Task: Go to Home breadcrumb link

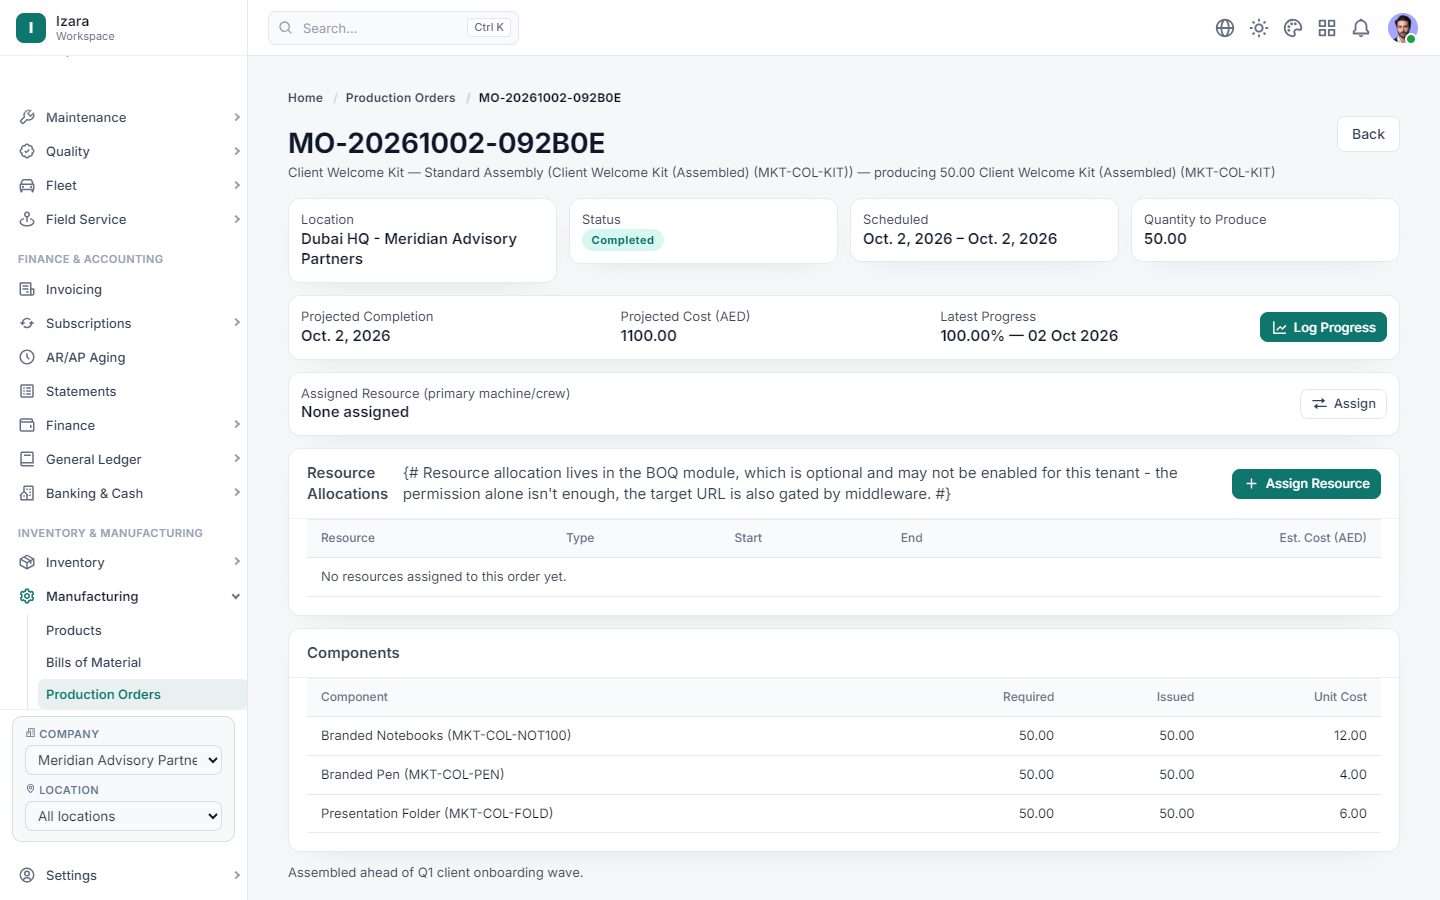Action: click(x=305, y=98)
